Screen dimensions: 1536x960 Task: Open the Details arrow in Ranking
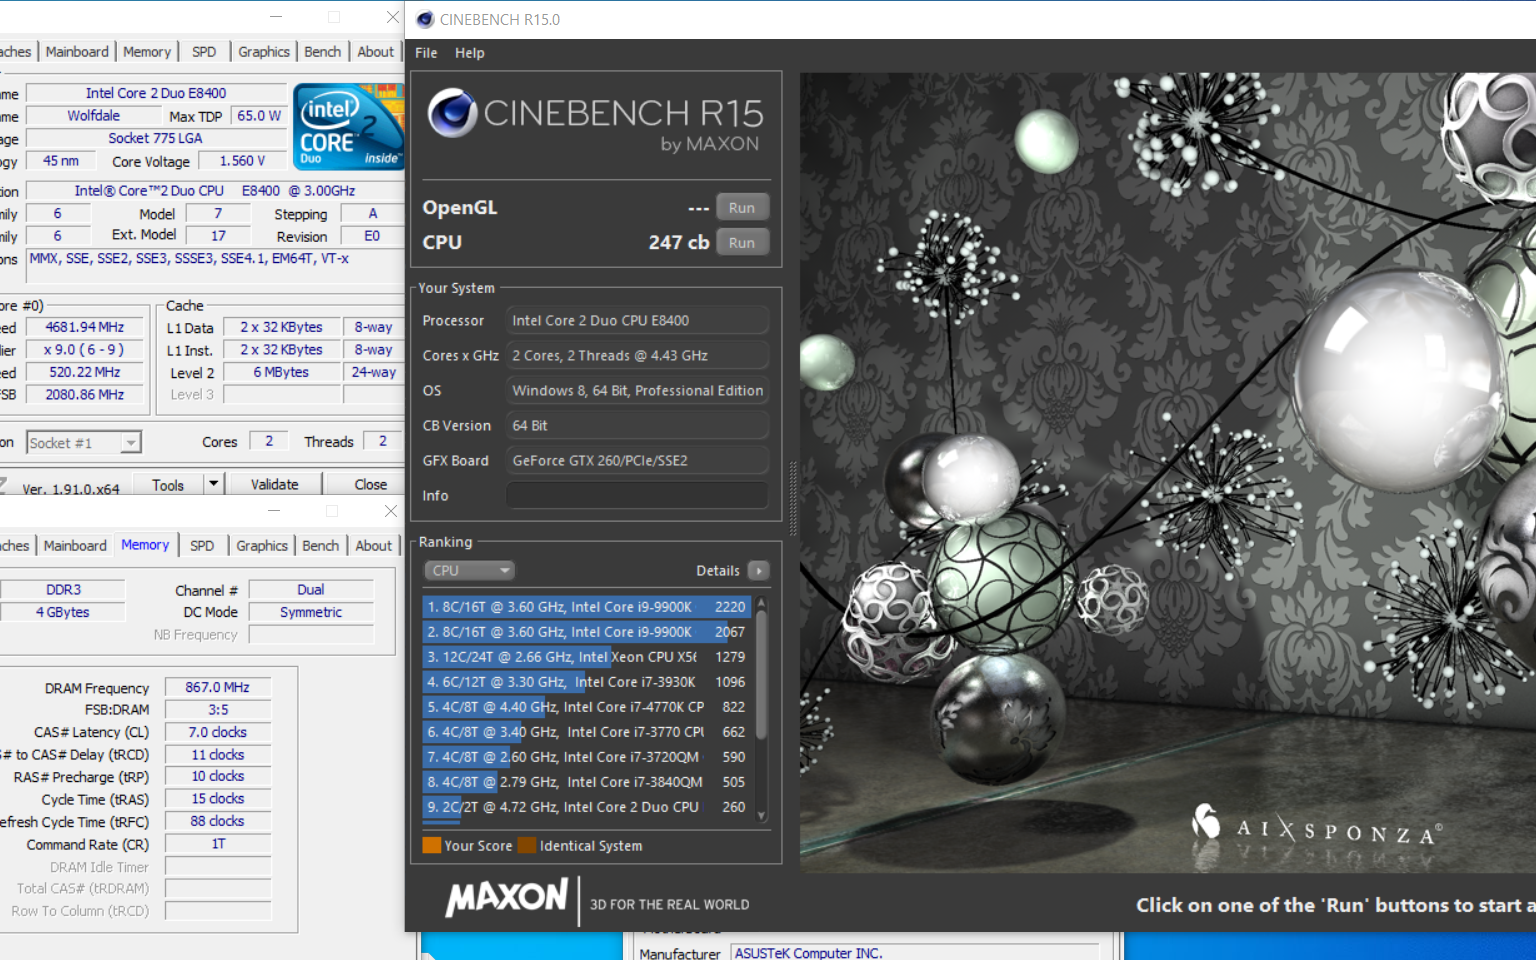(x=759, y=571)
